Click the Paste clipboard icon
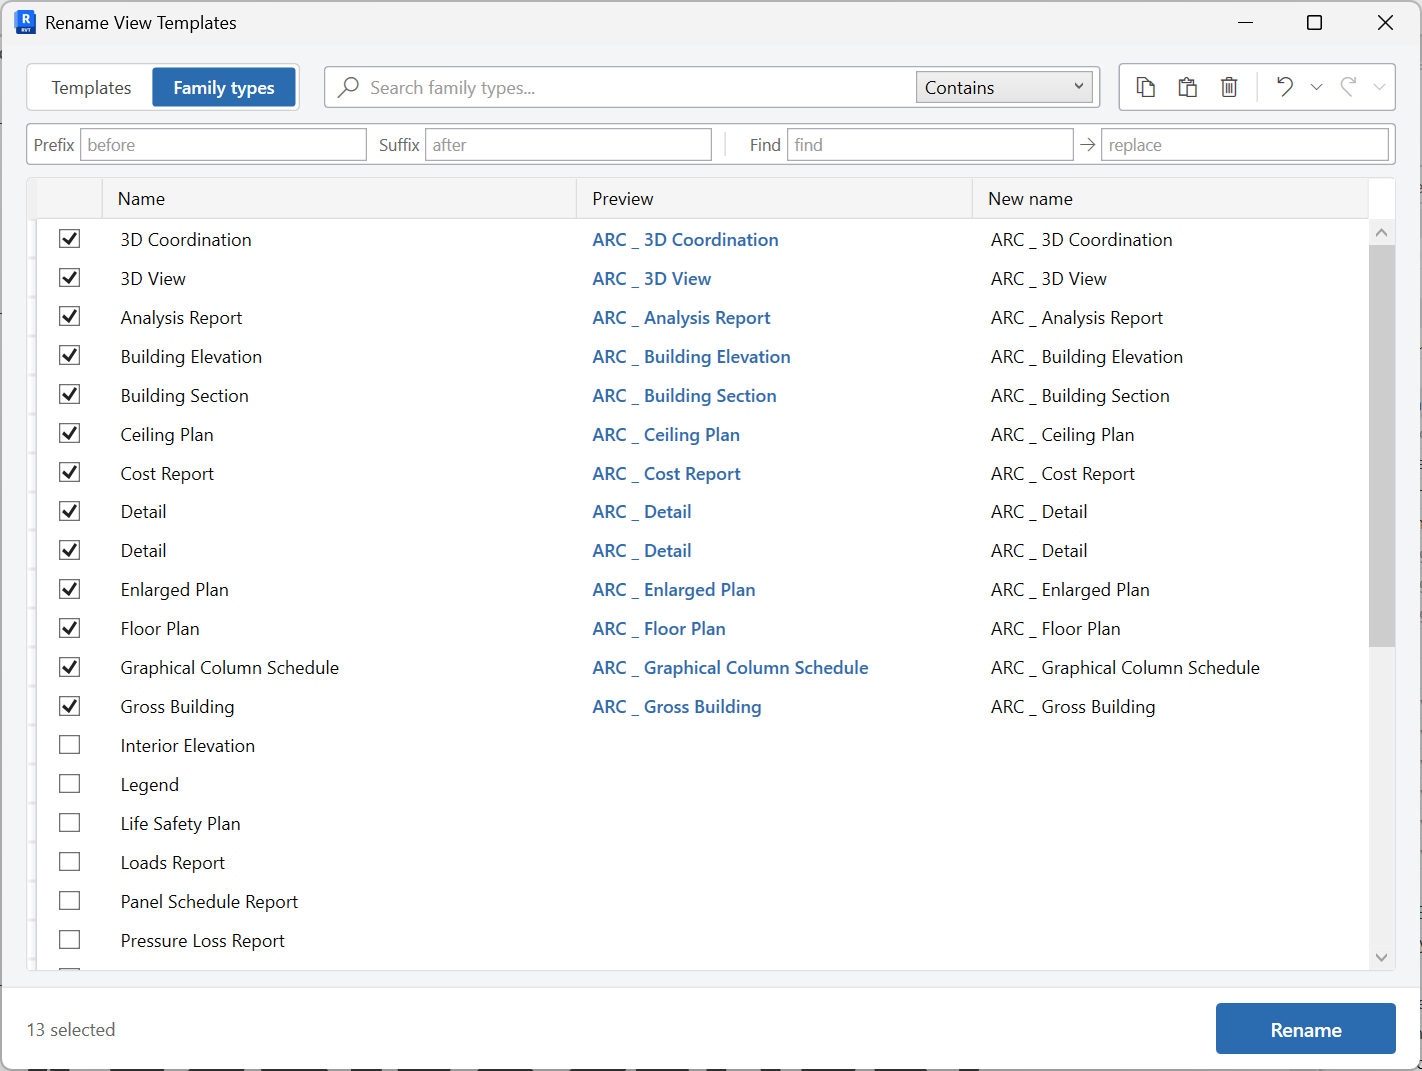1422x1071 pixels. click(1188, 87)
